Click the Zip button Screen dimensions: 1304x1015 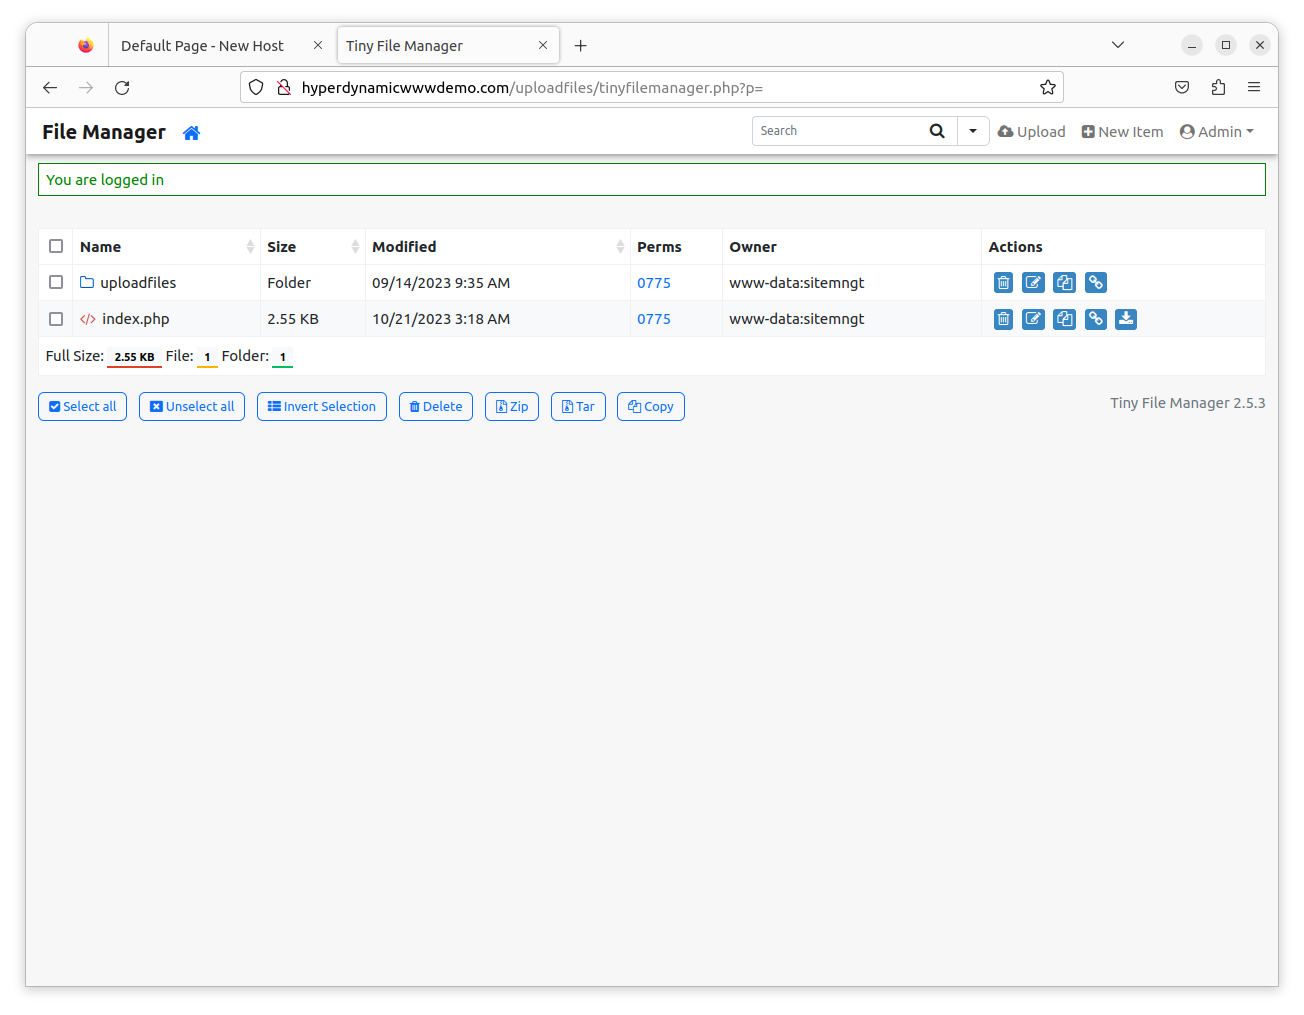[x=512, y=407]
